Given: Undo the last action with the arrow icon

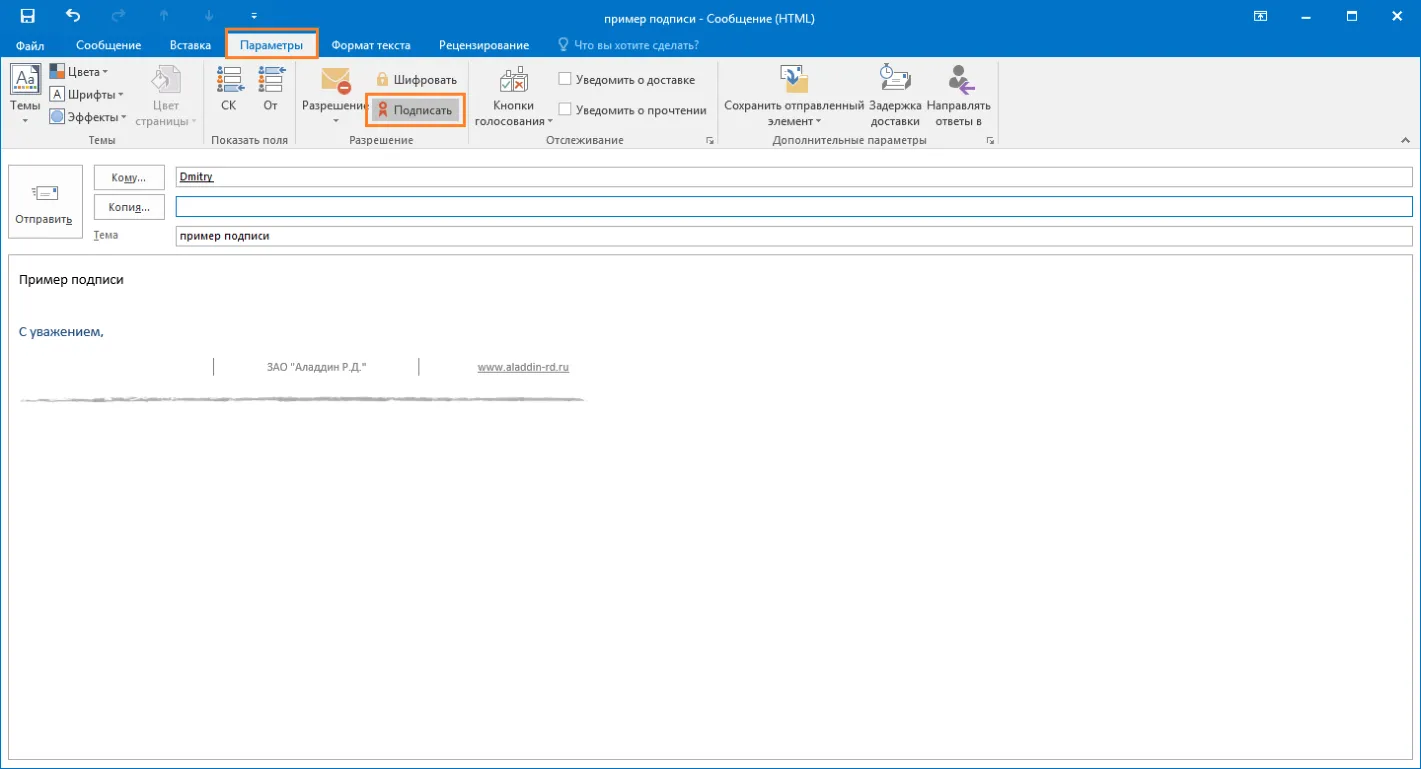Looking at the screenshot, I should (x=72, y=16).
